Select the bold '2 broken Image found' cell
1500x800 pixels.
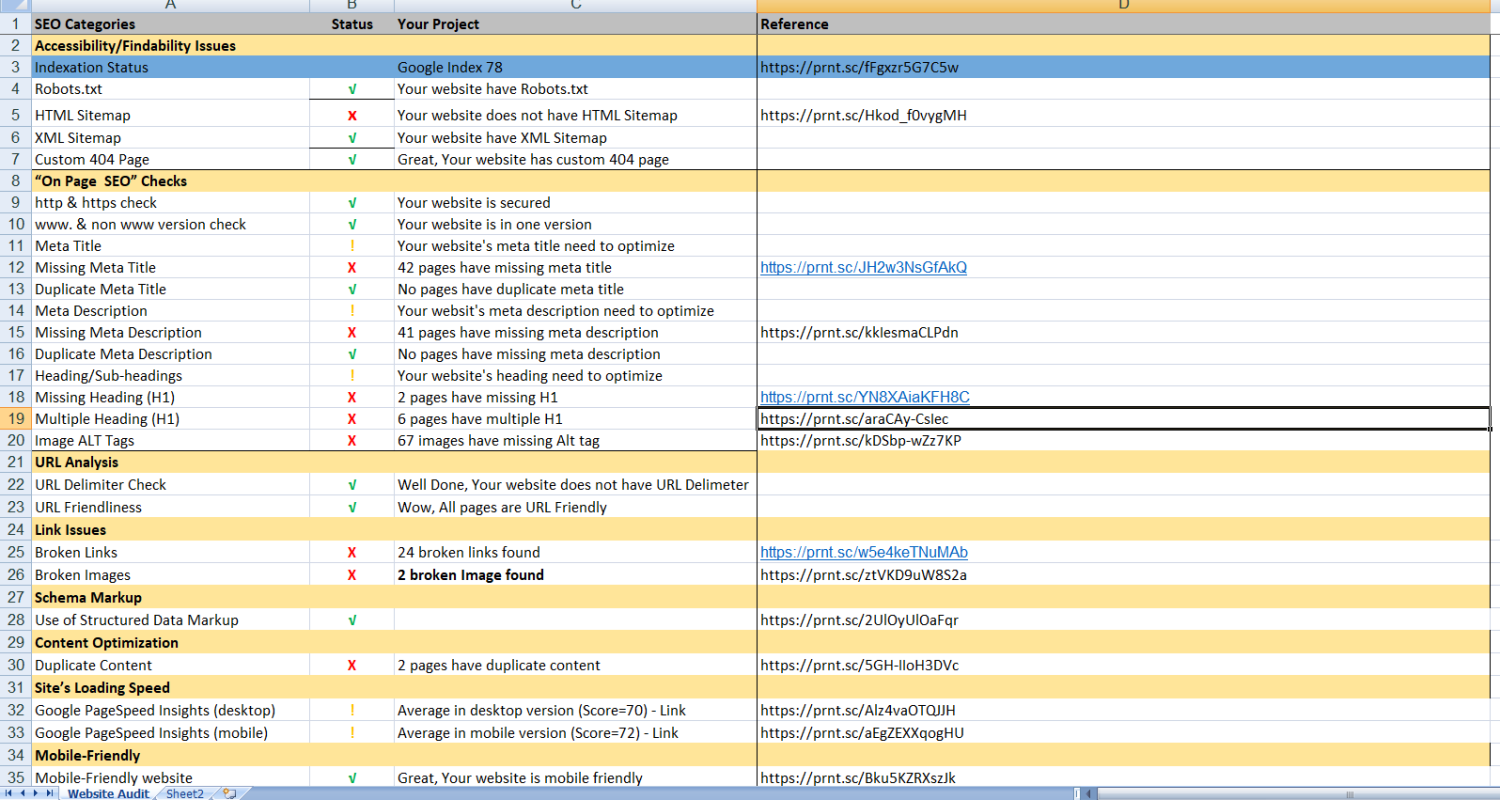[575, 575]
